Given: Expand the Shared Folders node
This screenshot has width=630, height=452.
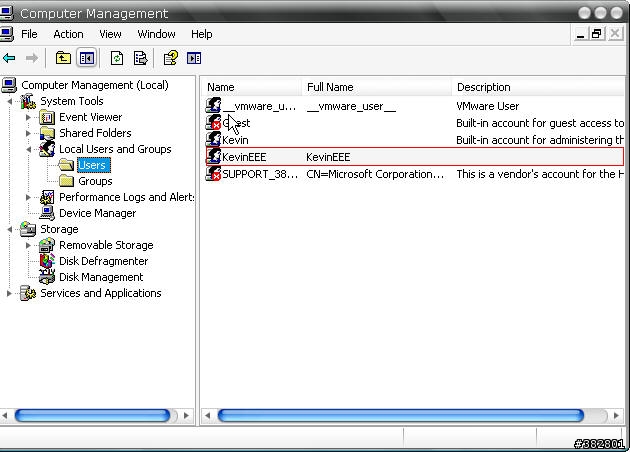Looking at the screenshot, I should [28, 133].
